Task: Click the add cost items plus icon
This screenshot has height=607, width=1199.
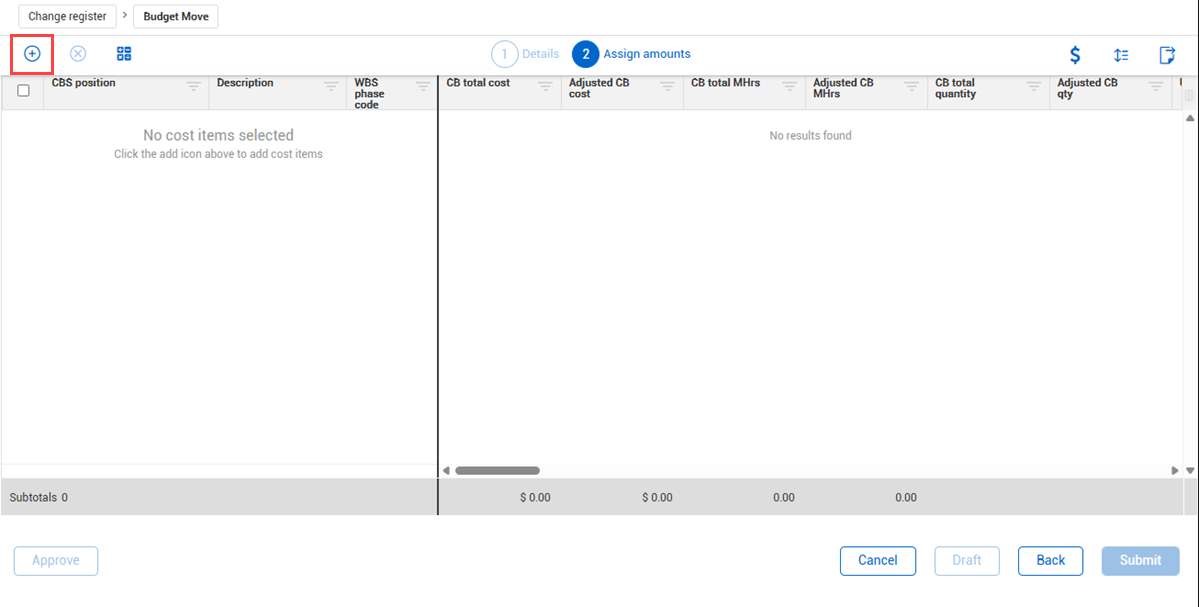Action: [32, 54]
